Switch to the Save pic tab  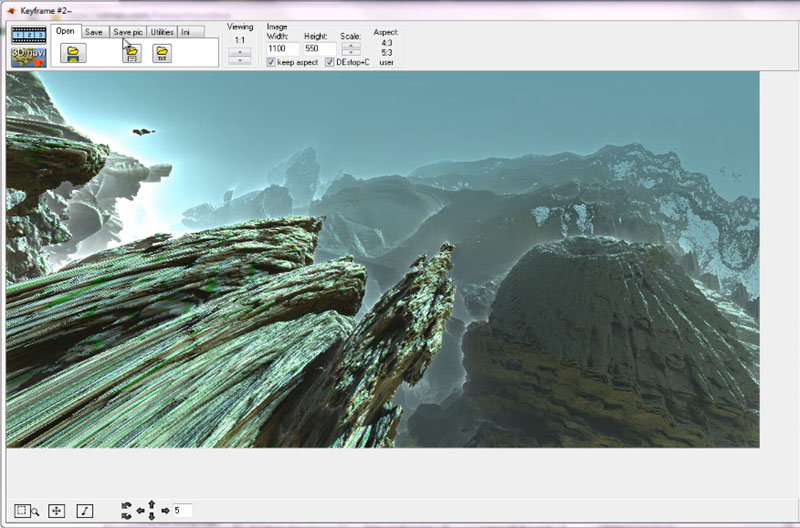(128, 32)
